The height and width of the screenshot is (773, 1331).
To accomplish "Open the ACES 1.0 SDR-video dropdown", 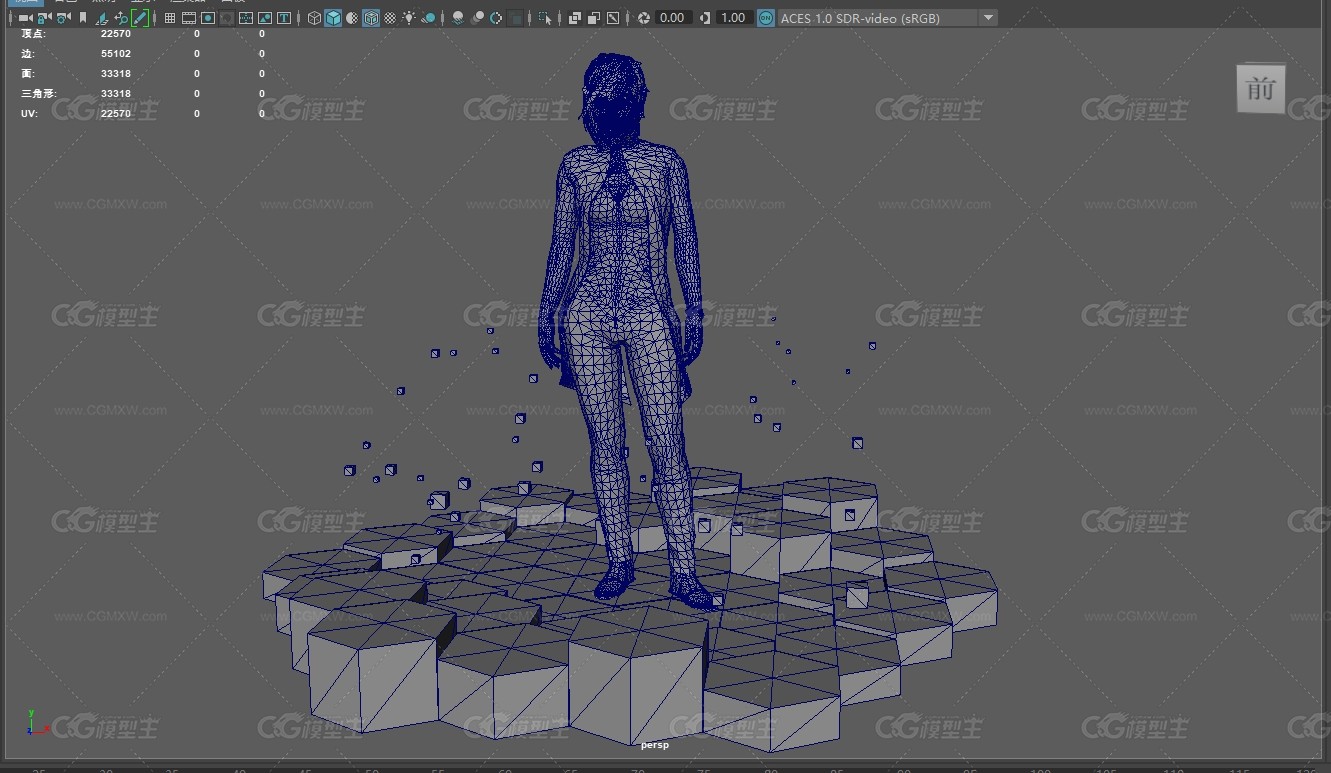I will click(x=888, y=18).
